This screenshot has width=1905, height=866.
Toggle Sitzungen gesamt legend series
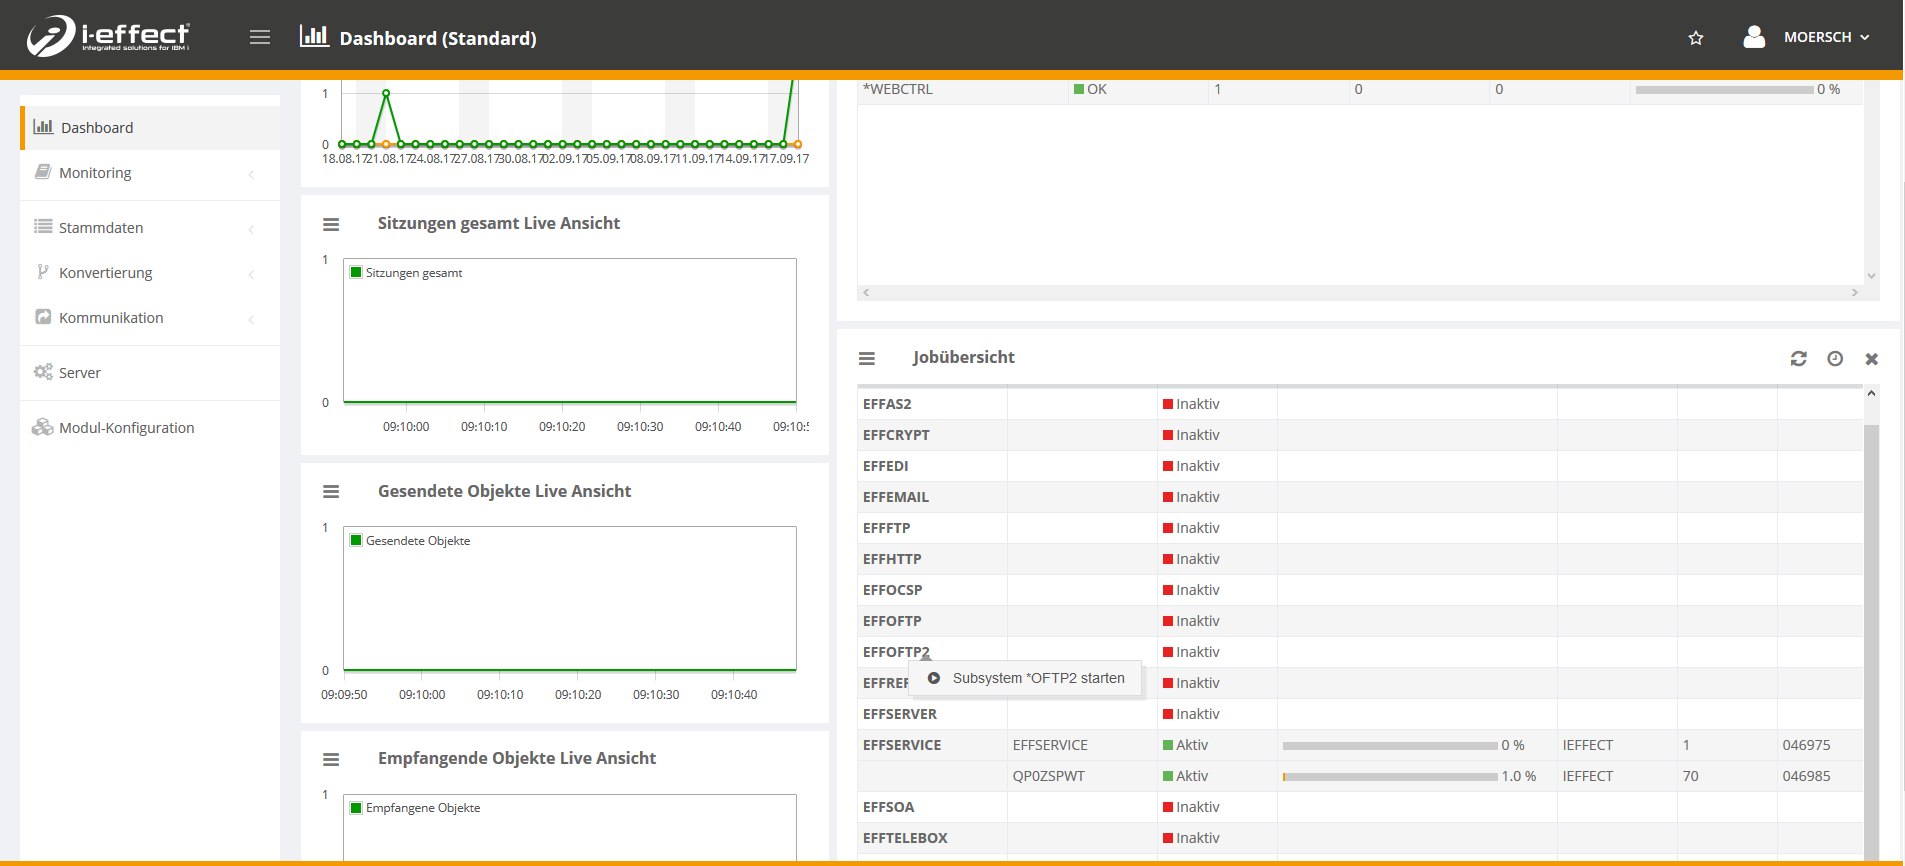tap(406, 273)
